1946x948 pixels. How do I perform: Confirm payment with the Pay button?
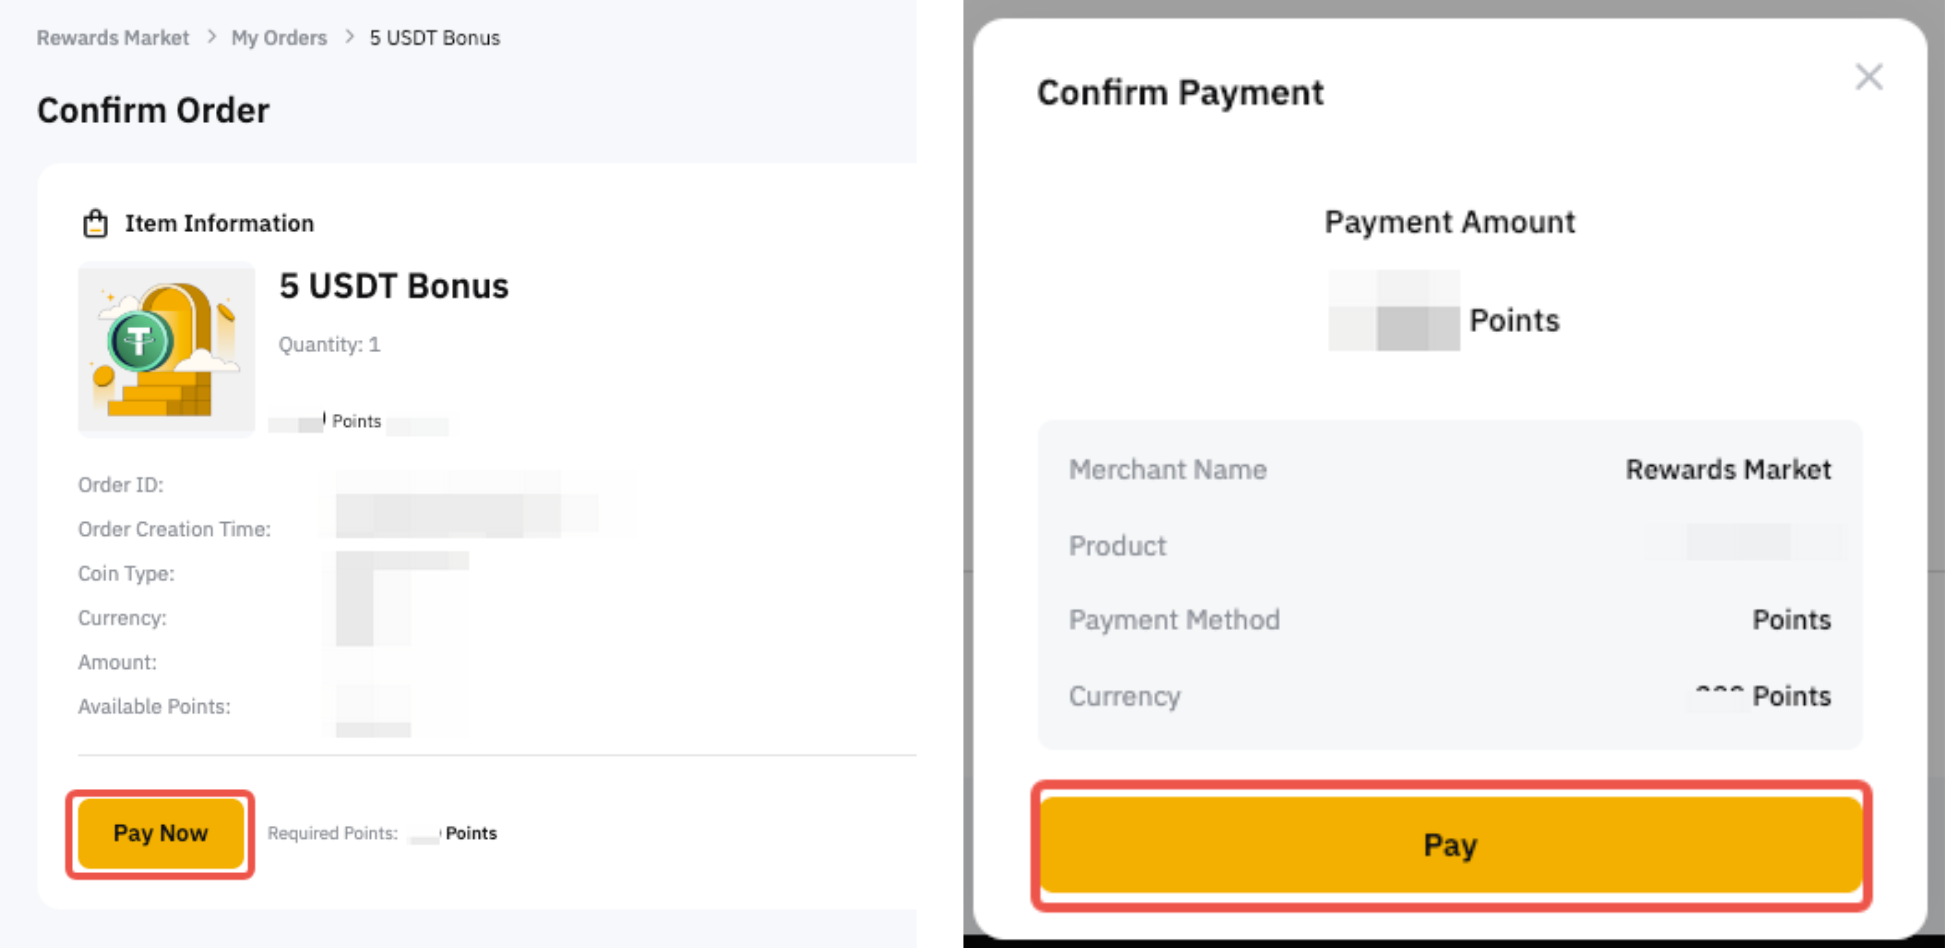tap(1451, 845)
